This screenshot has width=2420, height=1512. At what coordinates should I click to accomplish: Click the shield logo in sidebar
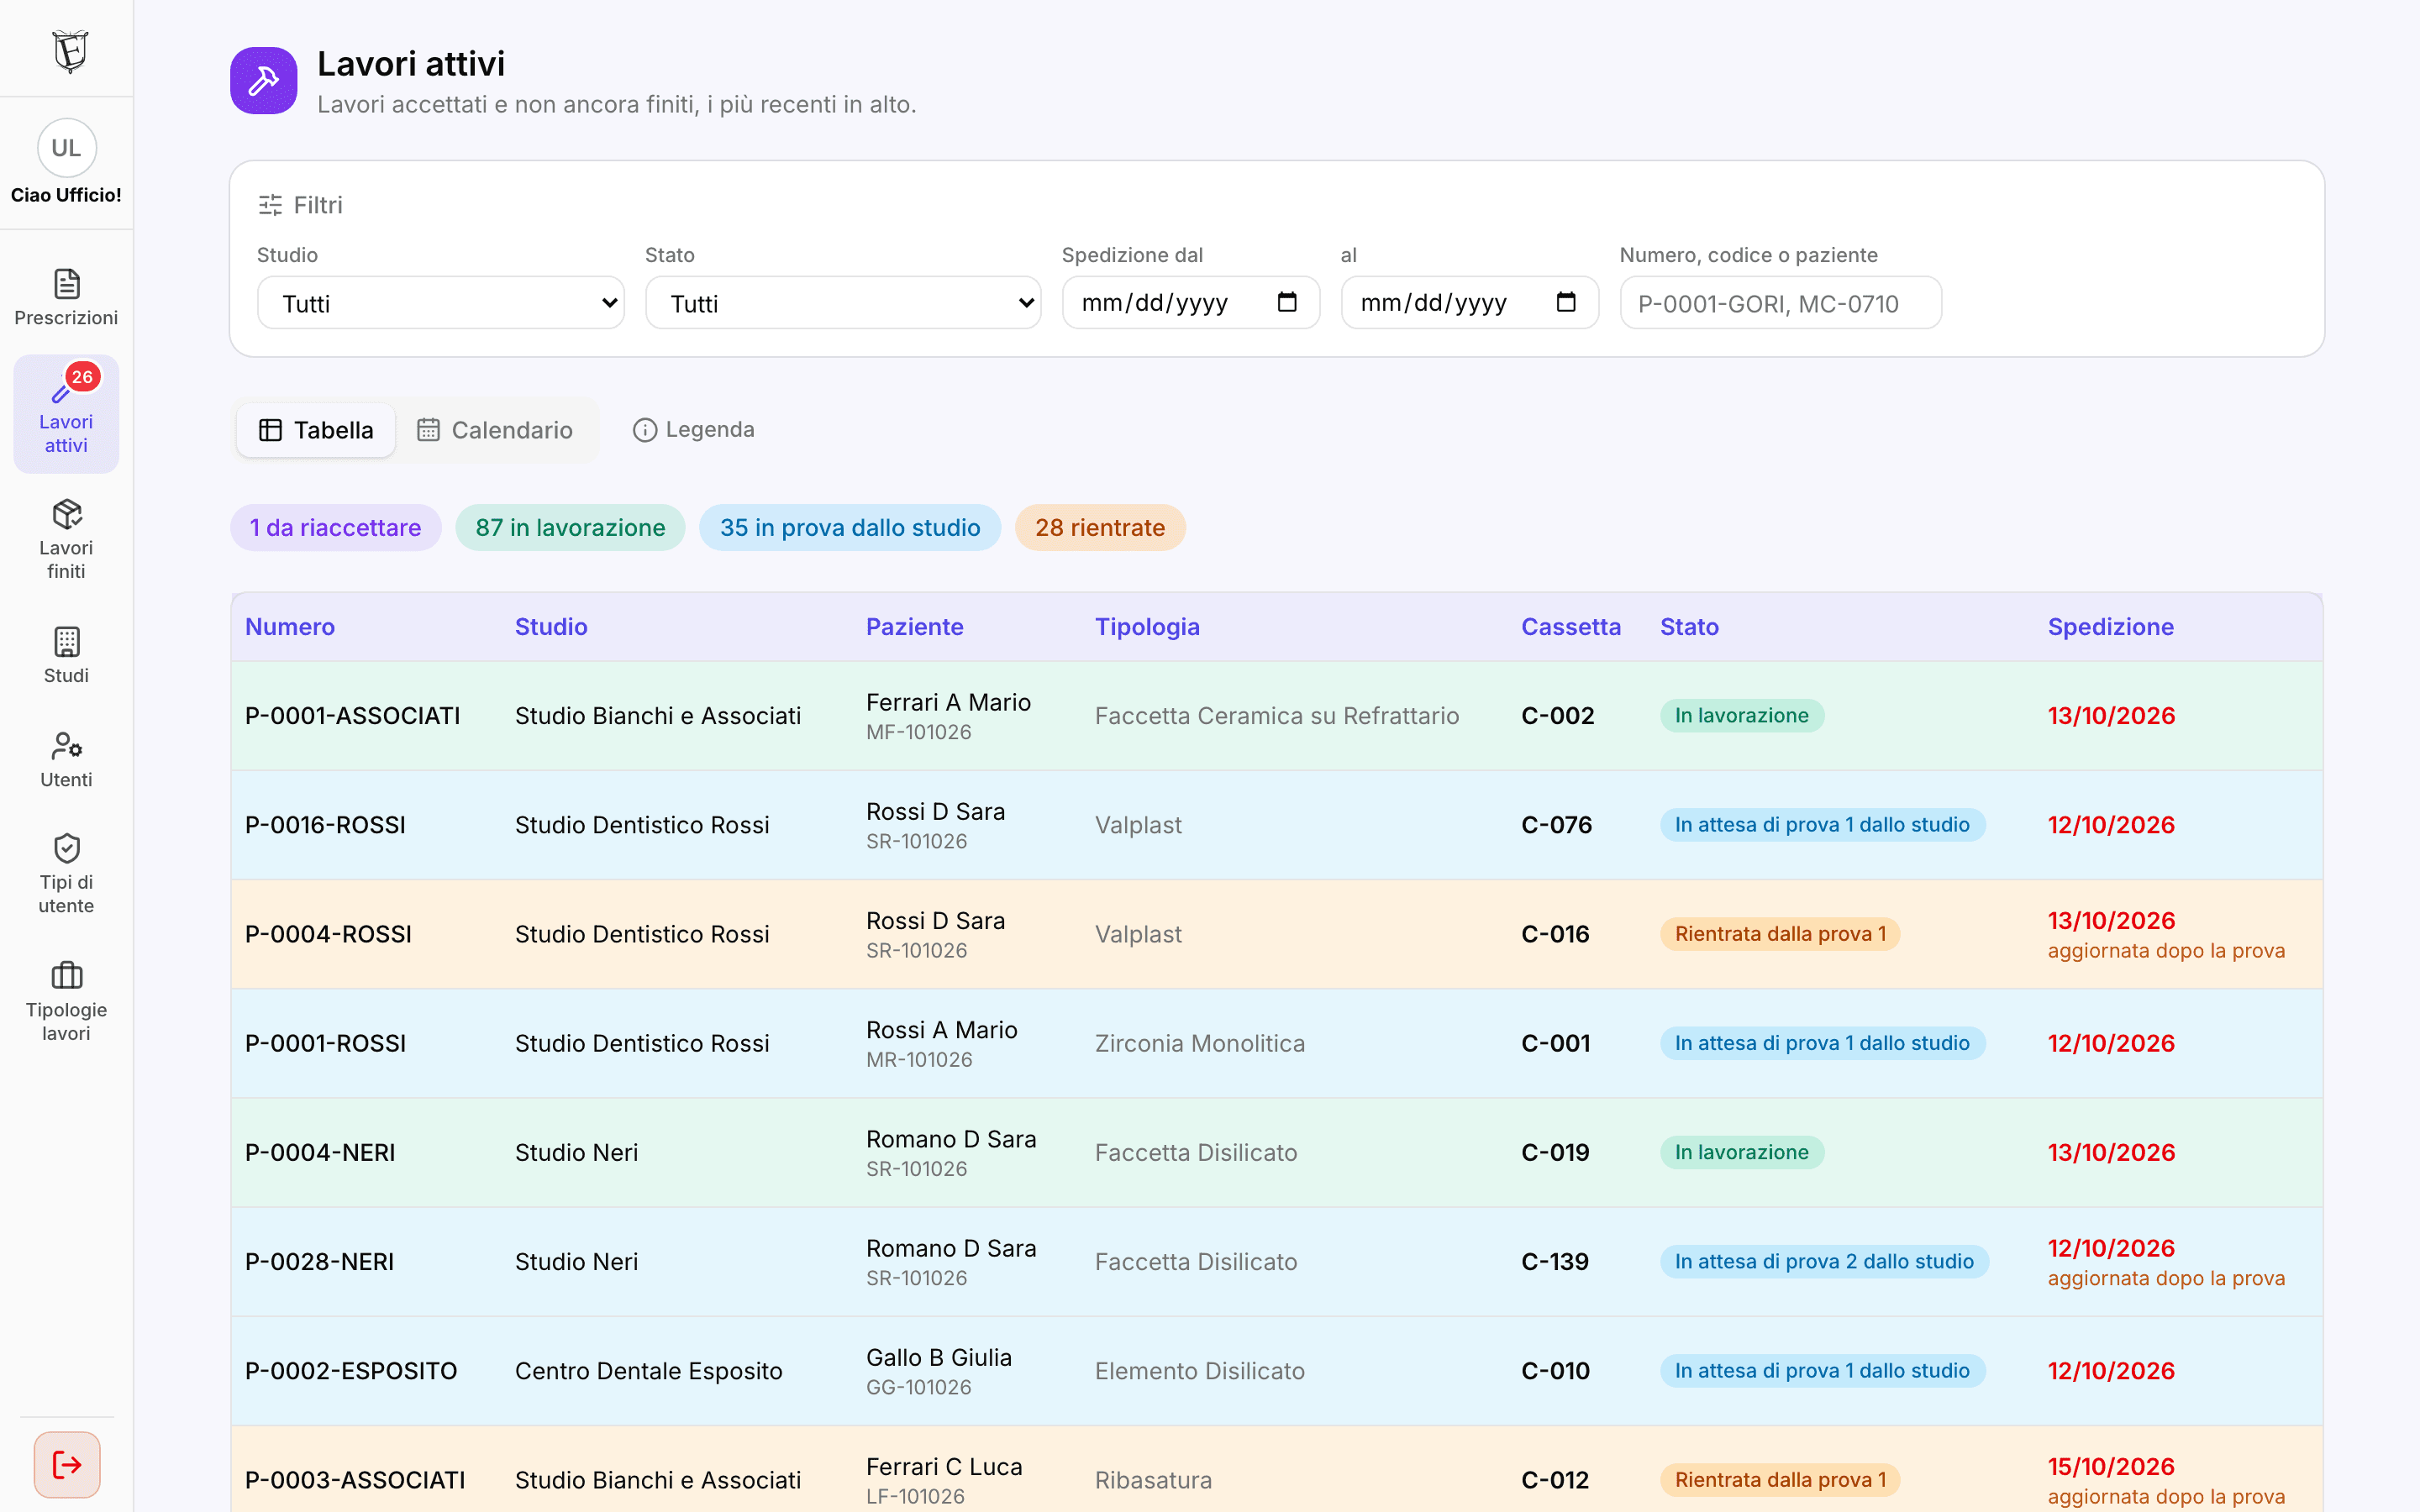pos(69,50)
